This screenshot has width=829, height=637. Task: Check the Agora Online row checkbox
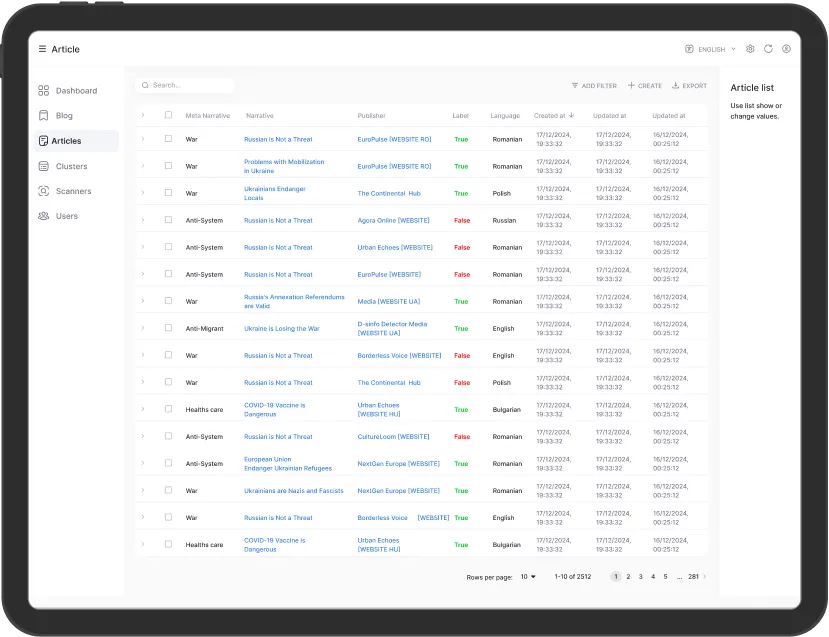click(168, 220)
